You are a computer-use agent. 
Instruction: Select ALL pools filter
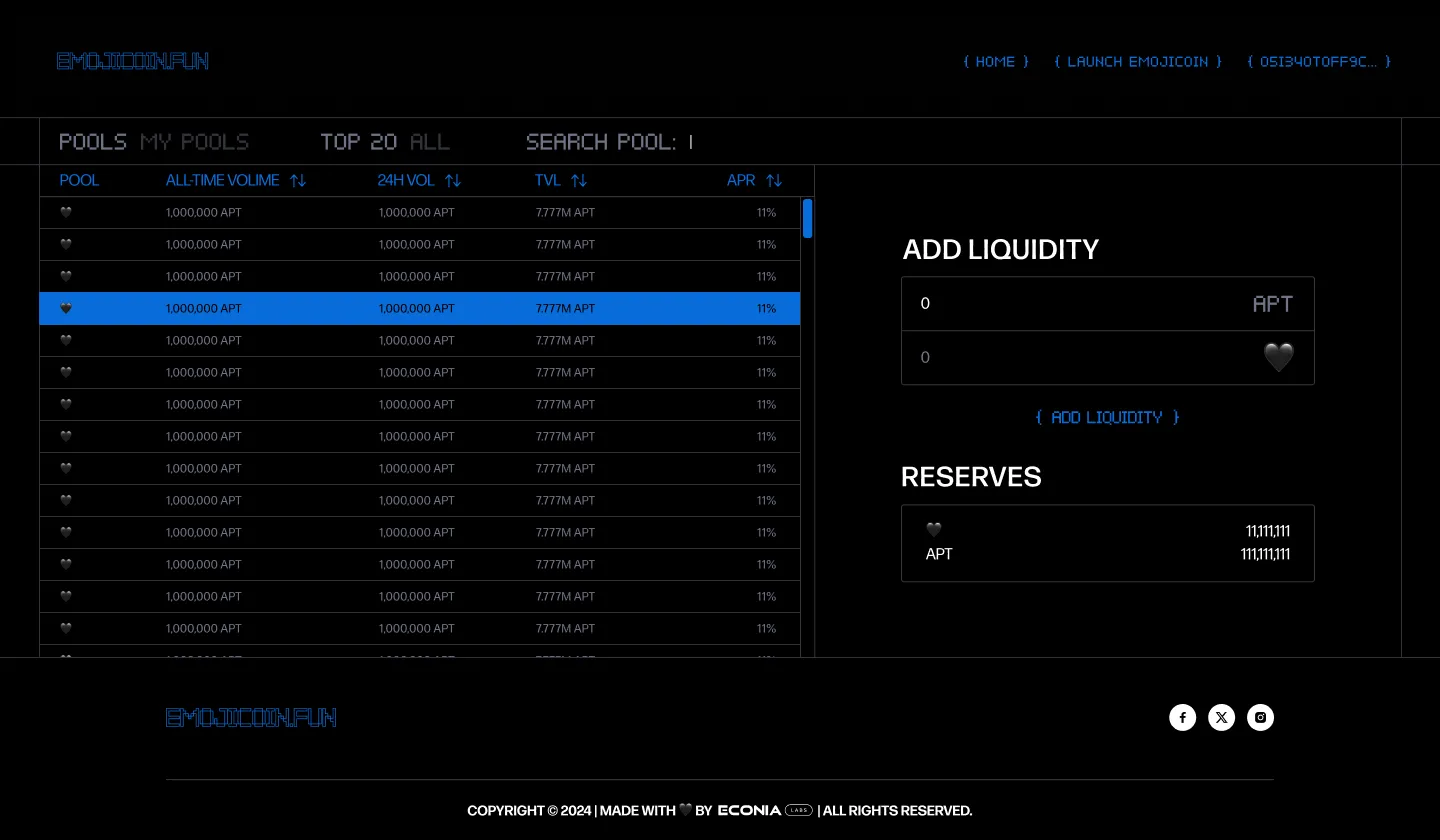[430, 142]
